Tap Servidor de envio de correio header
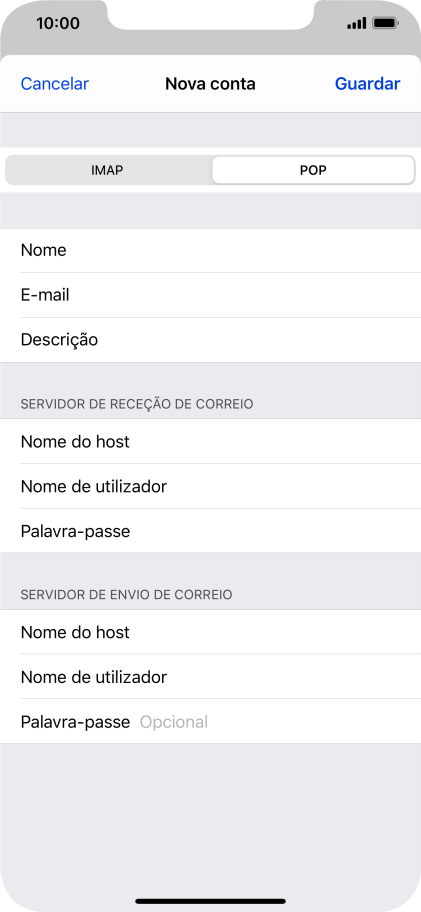 pos(126,594)
